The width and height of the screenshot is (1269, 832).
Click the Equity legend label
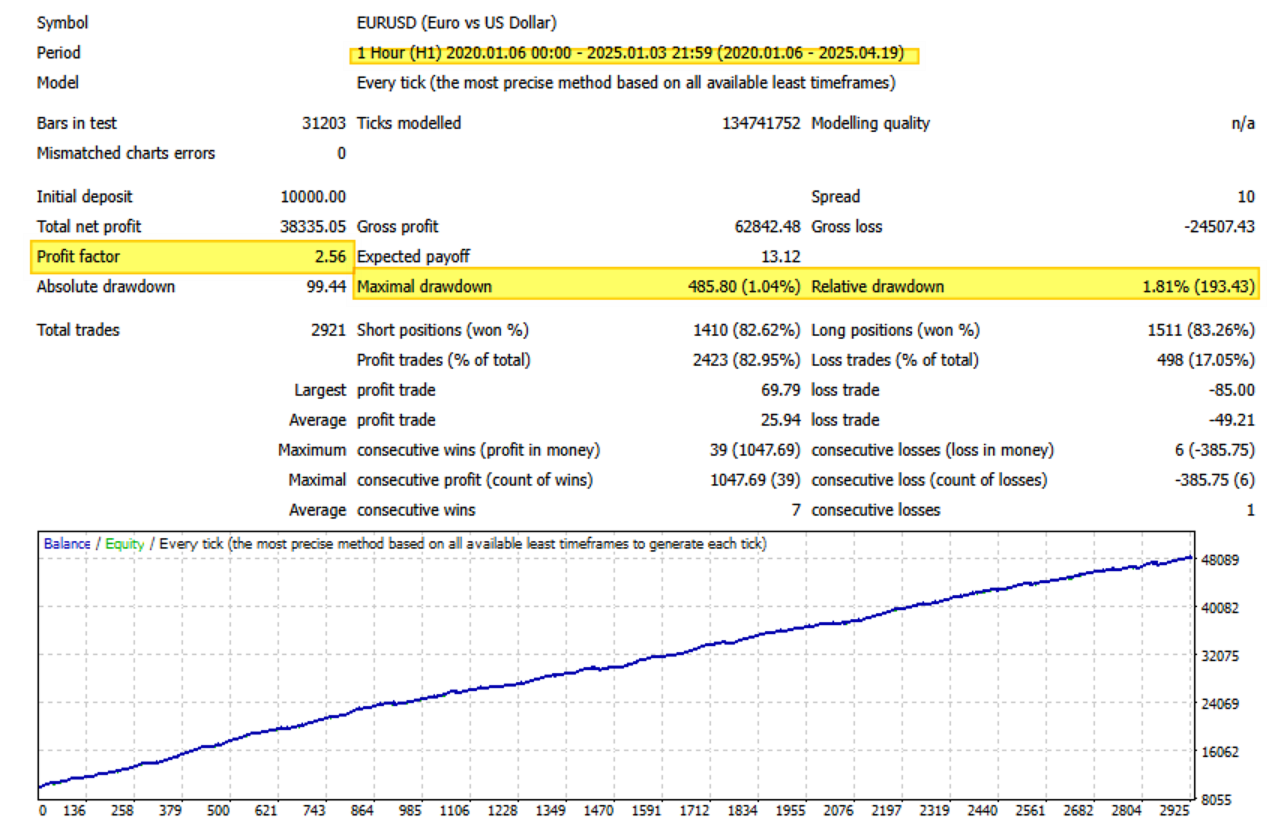124,544
